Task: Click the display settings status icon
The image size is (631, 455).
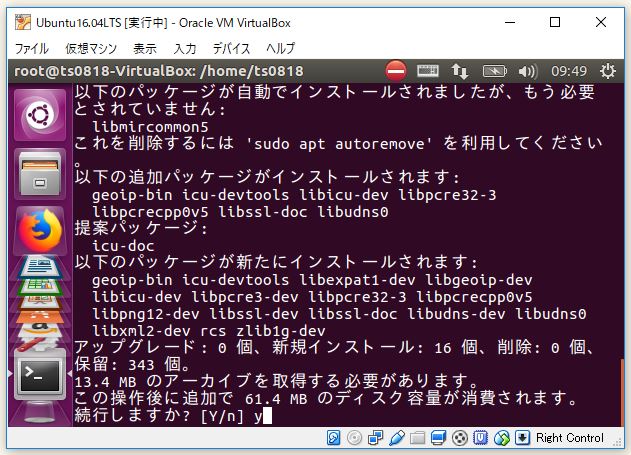Action: (439, 438)
